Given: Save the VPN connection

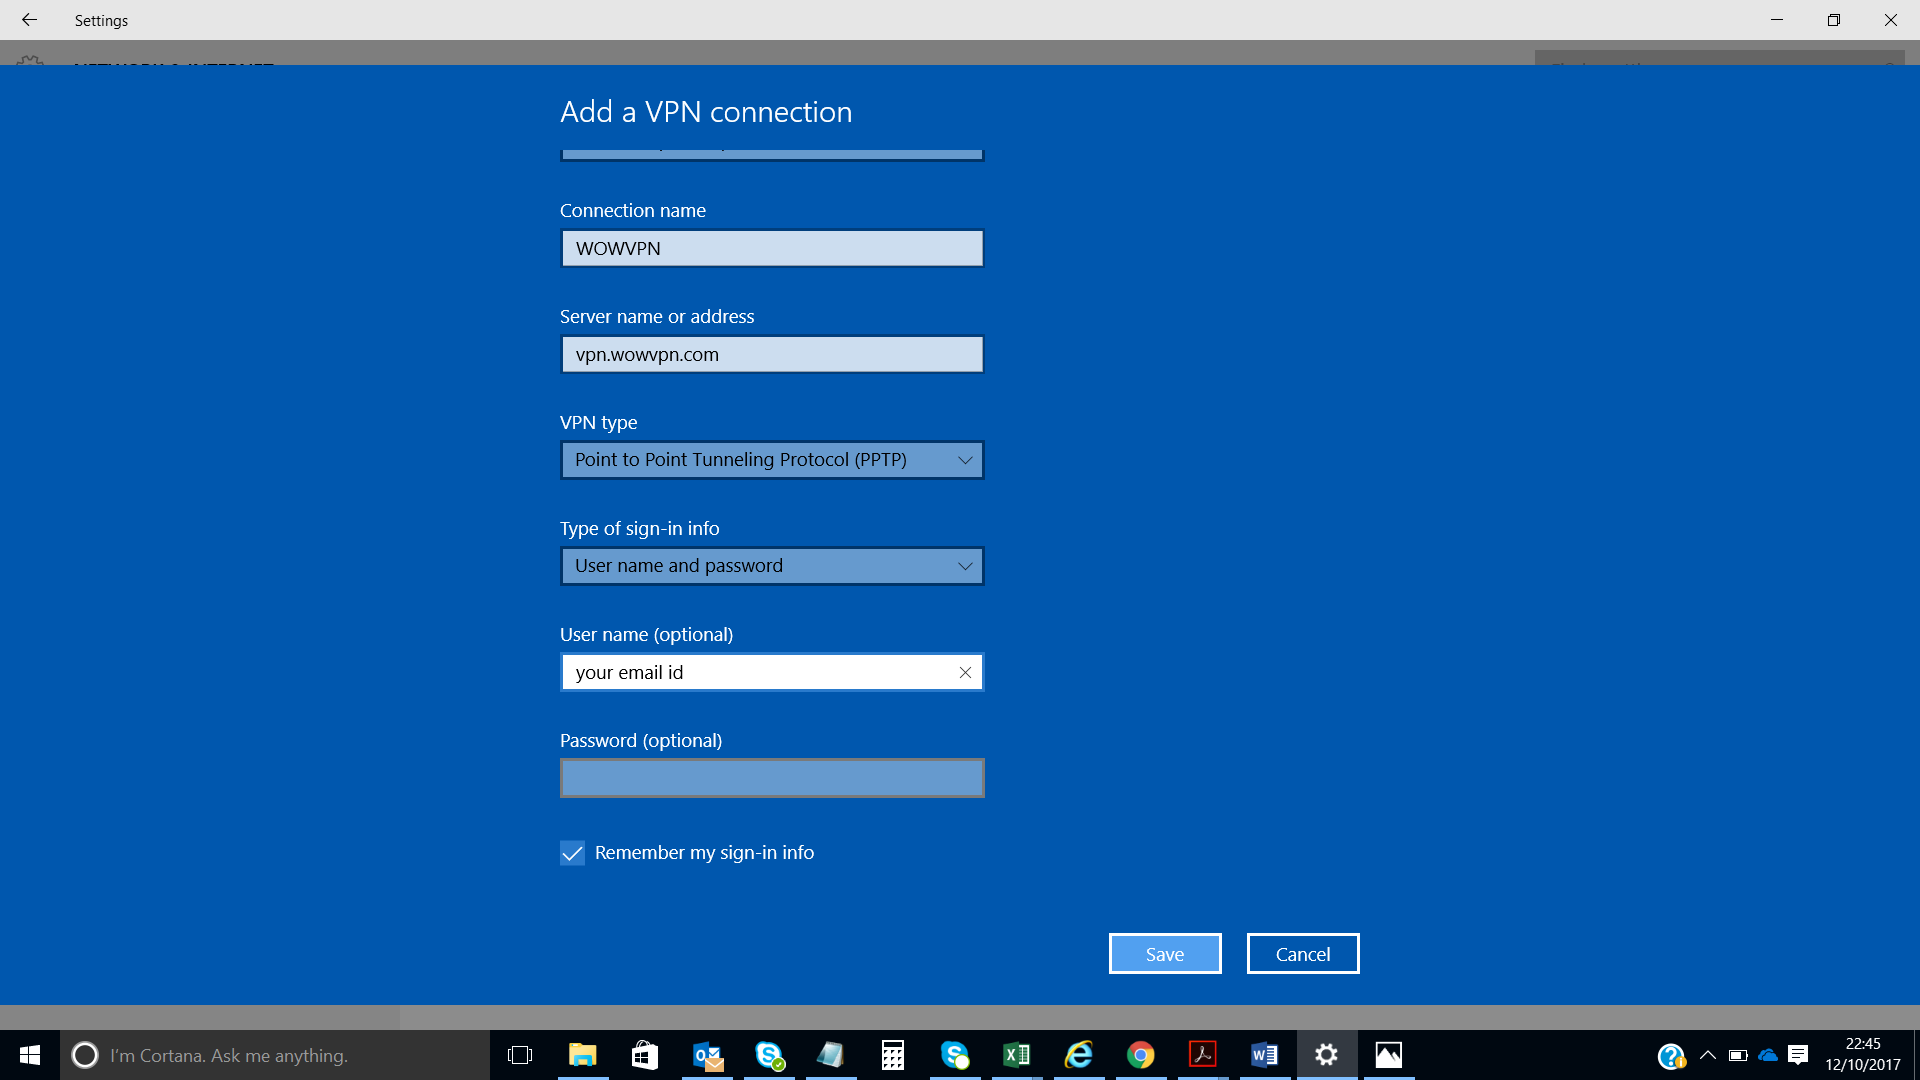Looking at the screenshot, I should 1165,954.
